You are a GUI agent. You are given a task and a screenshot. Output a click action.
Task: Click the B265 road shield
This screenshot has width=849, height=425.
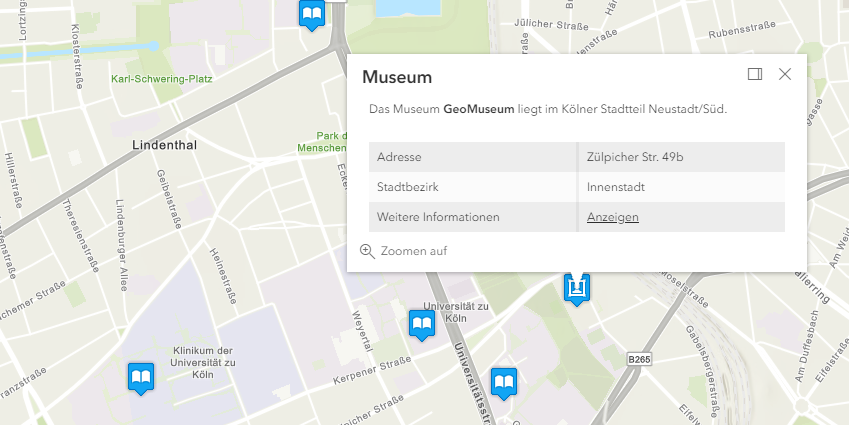point(639,357)
